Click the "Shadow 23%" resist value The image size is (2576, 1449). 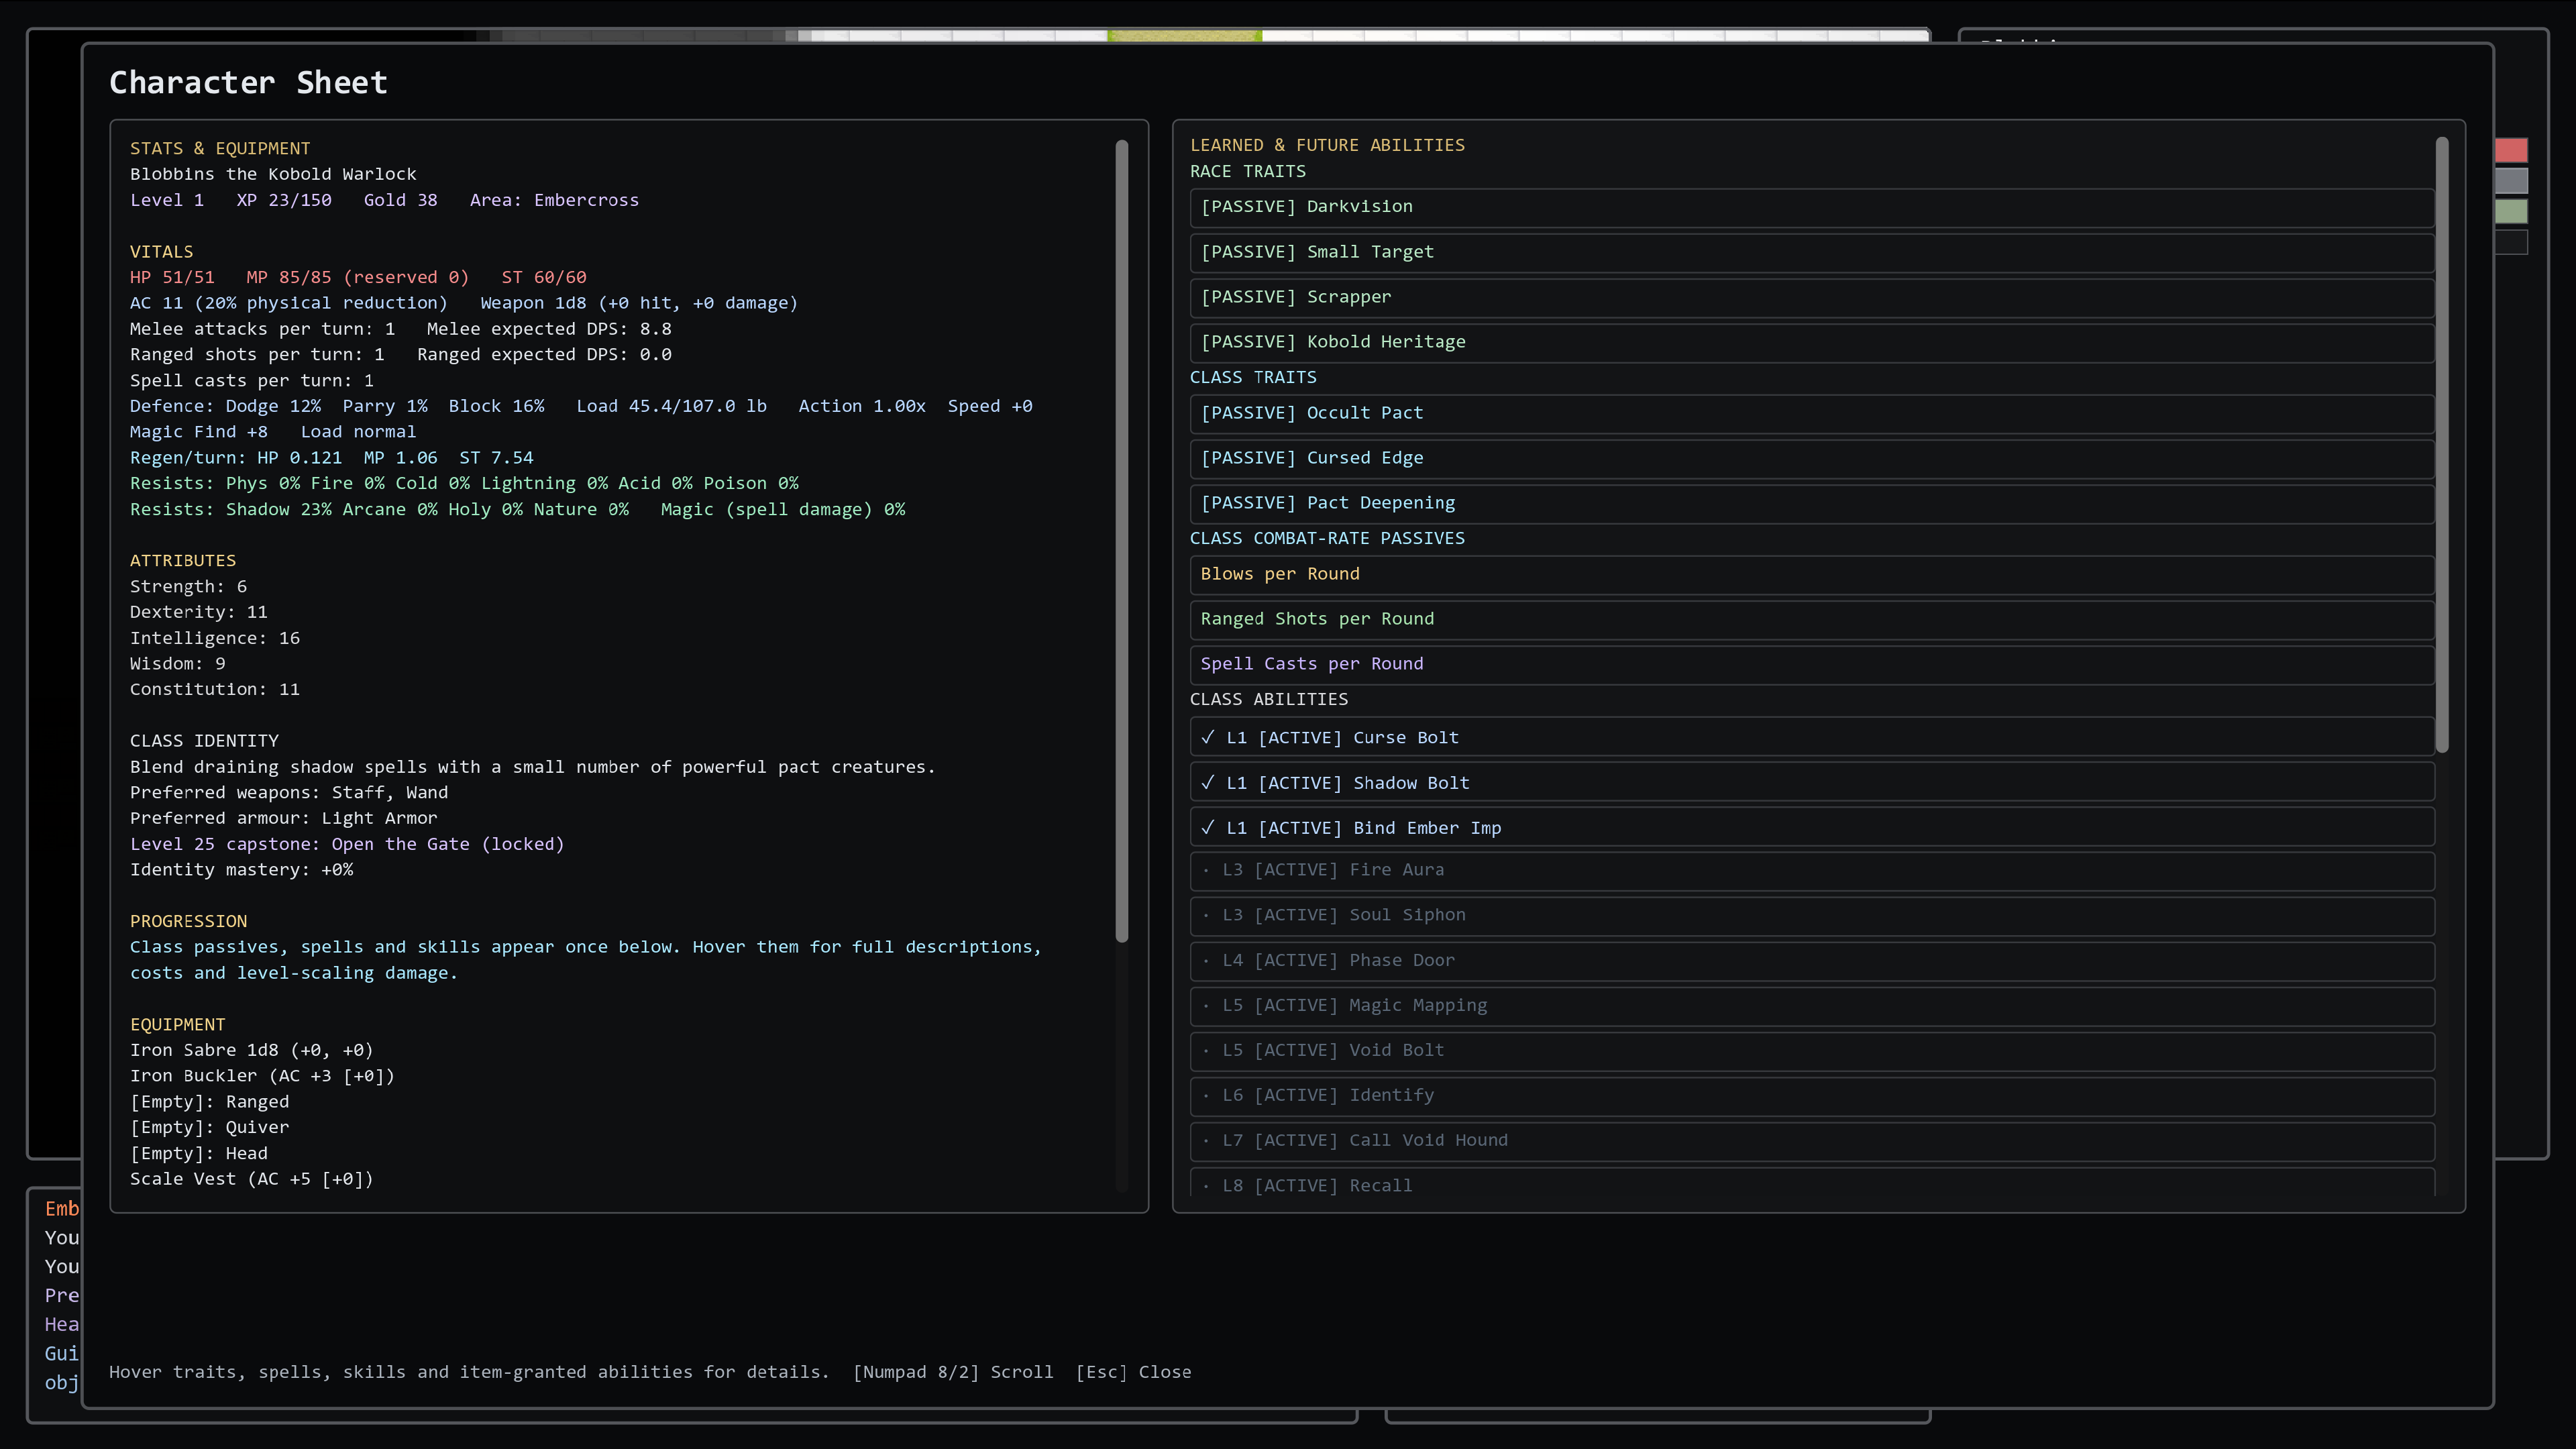click(x=279, y=510)
